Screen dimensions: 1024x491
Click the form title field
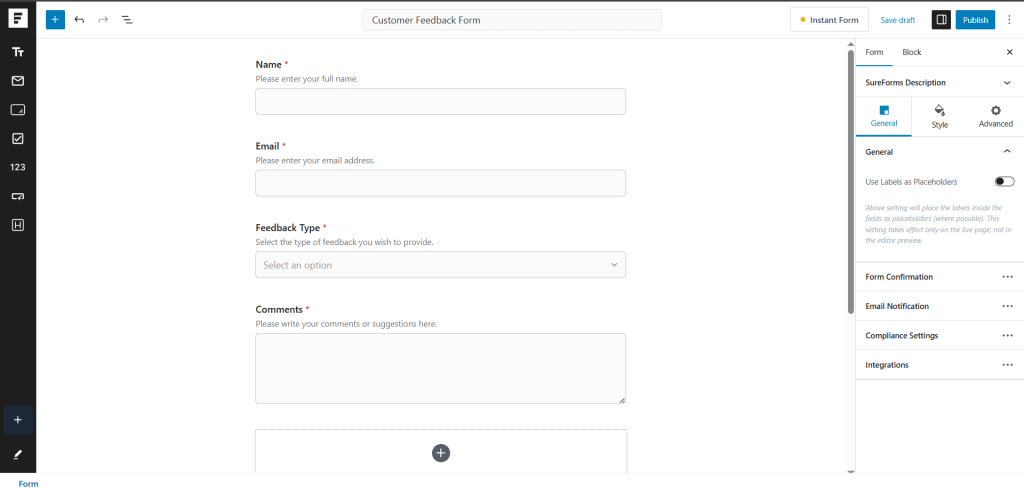512,20
